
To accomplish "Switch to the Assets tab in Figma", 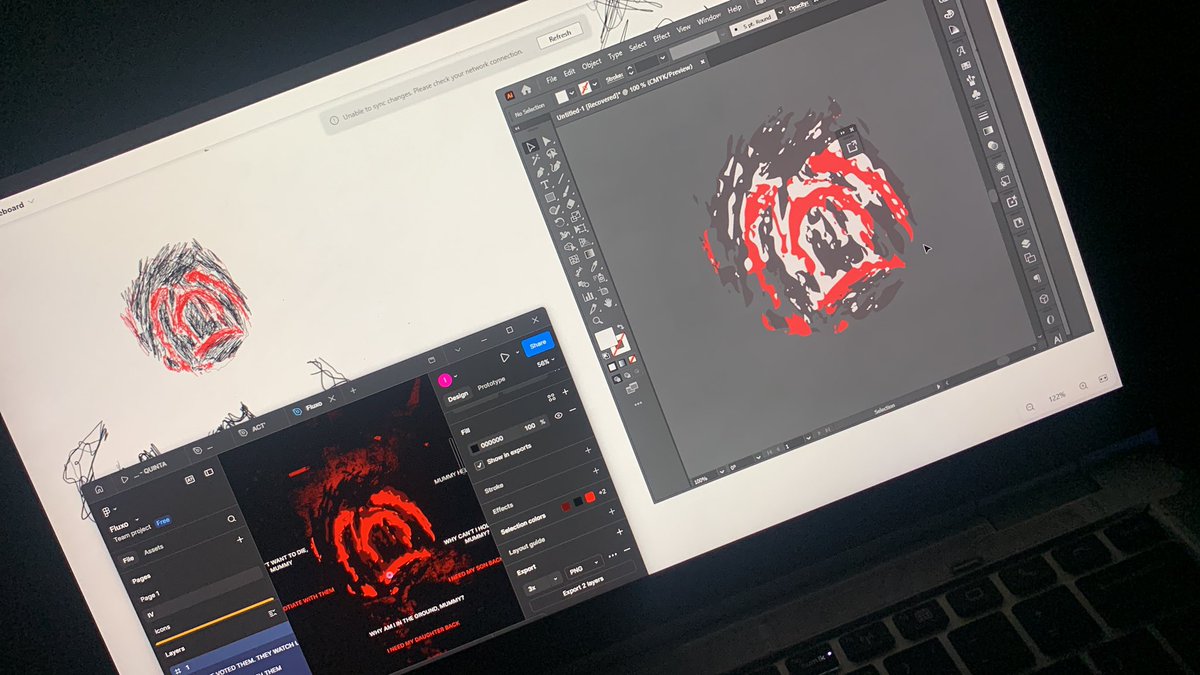I will [x=153, y=551].
